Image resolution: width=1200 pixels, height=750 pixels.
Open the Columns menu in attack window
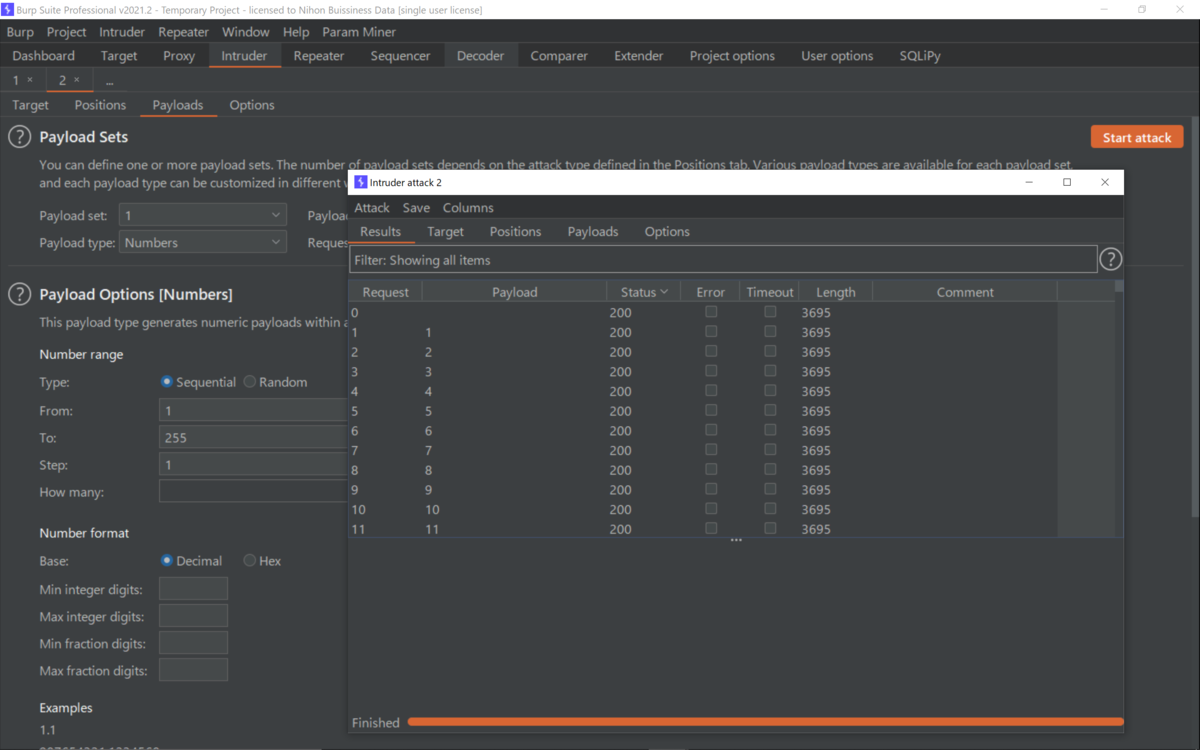coord(468,208)
